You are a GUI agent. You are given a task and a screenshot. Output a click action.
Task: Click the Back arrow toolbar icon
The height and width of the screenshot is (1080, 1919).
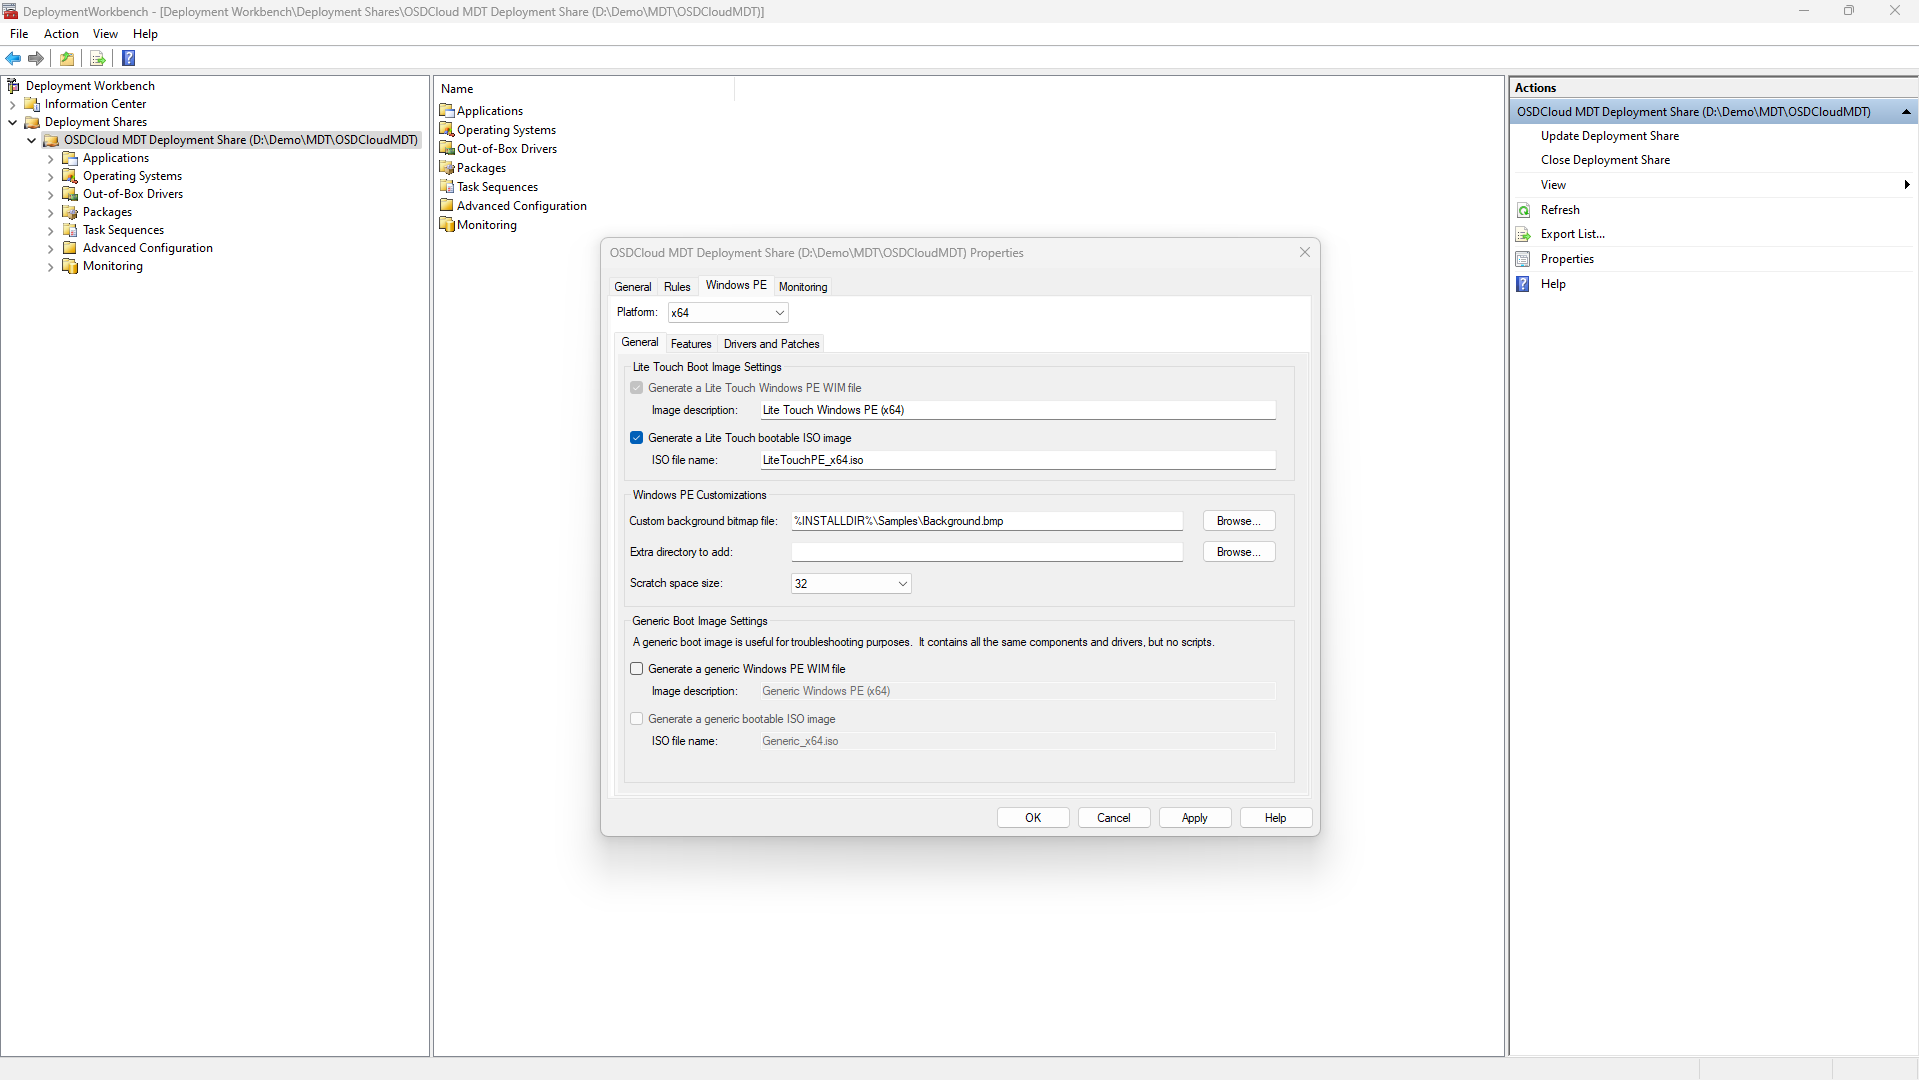point(14,59)
